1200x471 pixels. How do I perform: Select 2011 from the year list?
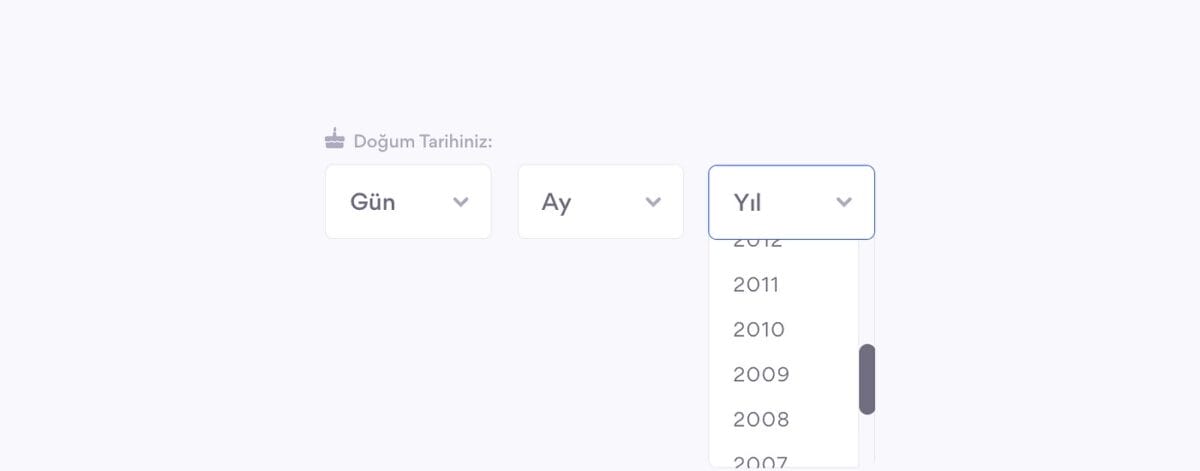point(756,285)
